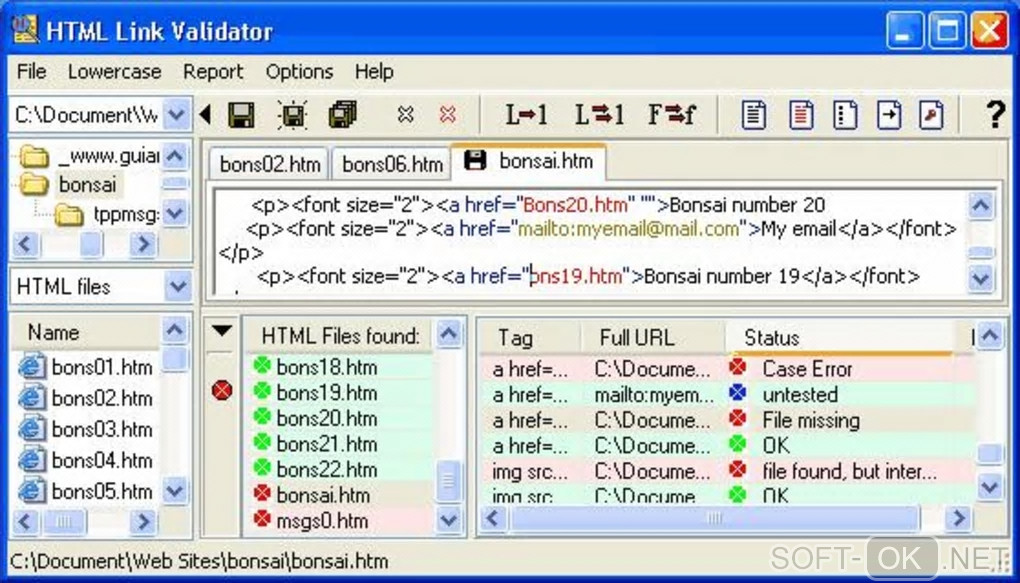Click the code editor scroll down arrow
Screen dimensions: 1020x583
coord(981,278)
